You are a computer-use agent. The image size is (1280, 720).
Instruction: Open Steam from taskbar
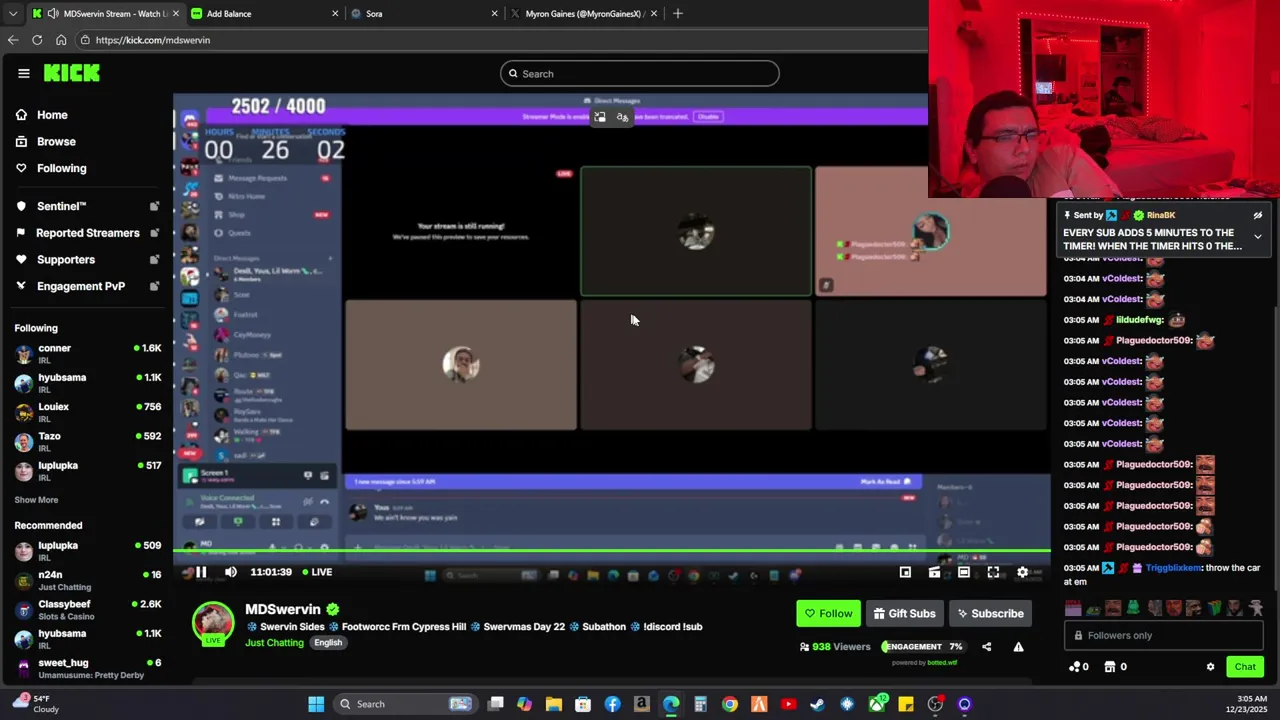818,704
